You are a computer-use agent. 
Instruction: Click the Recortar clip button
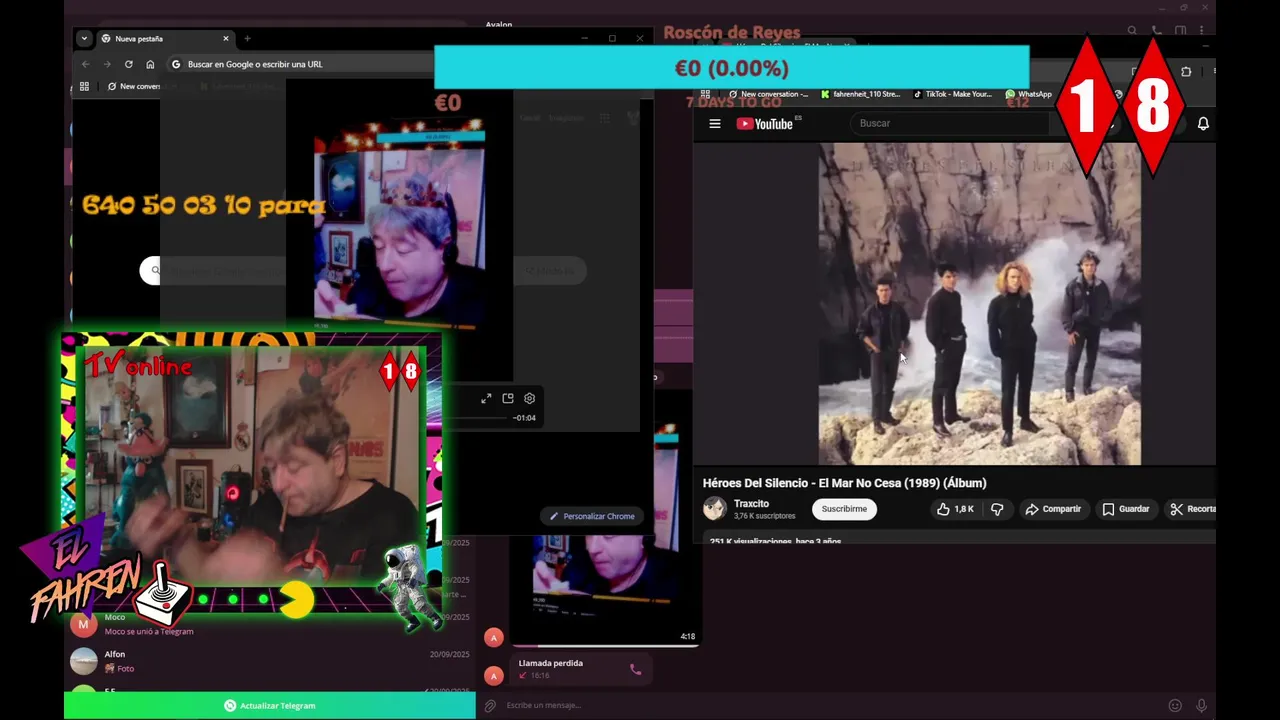tap(1192, 509)
